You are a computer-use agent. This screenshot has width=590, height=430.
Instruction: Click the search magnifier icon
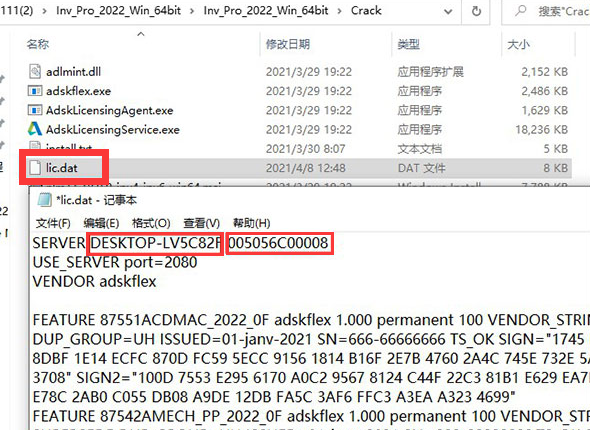coord(521,11)
